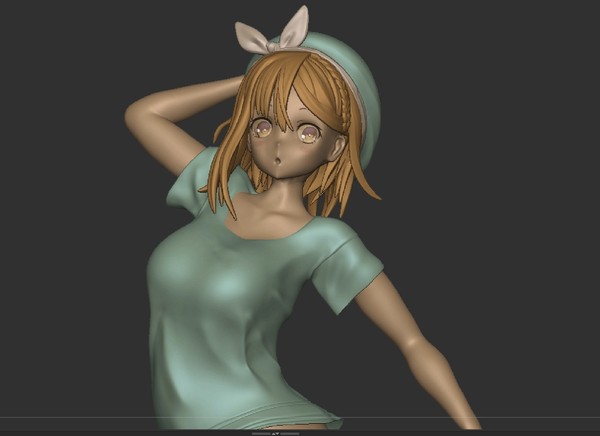Select the visible ear under the hair
The width and height of the screenshot is (600, 436).
(339, 149)
